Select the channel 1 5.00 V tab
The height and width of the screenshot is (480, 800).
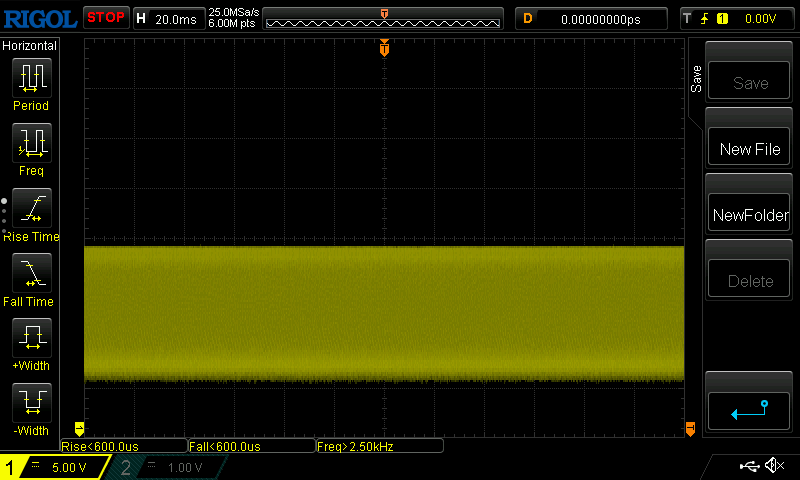55,467
